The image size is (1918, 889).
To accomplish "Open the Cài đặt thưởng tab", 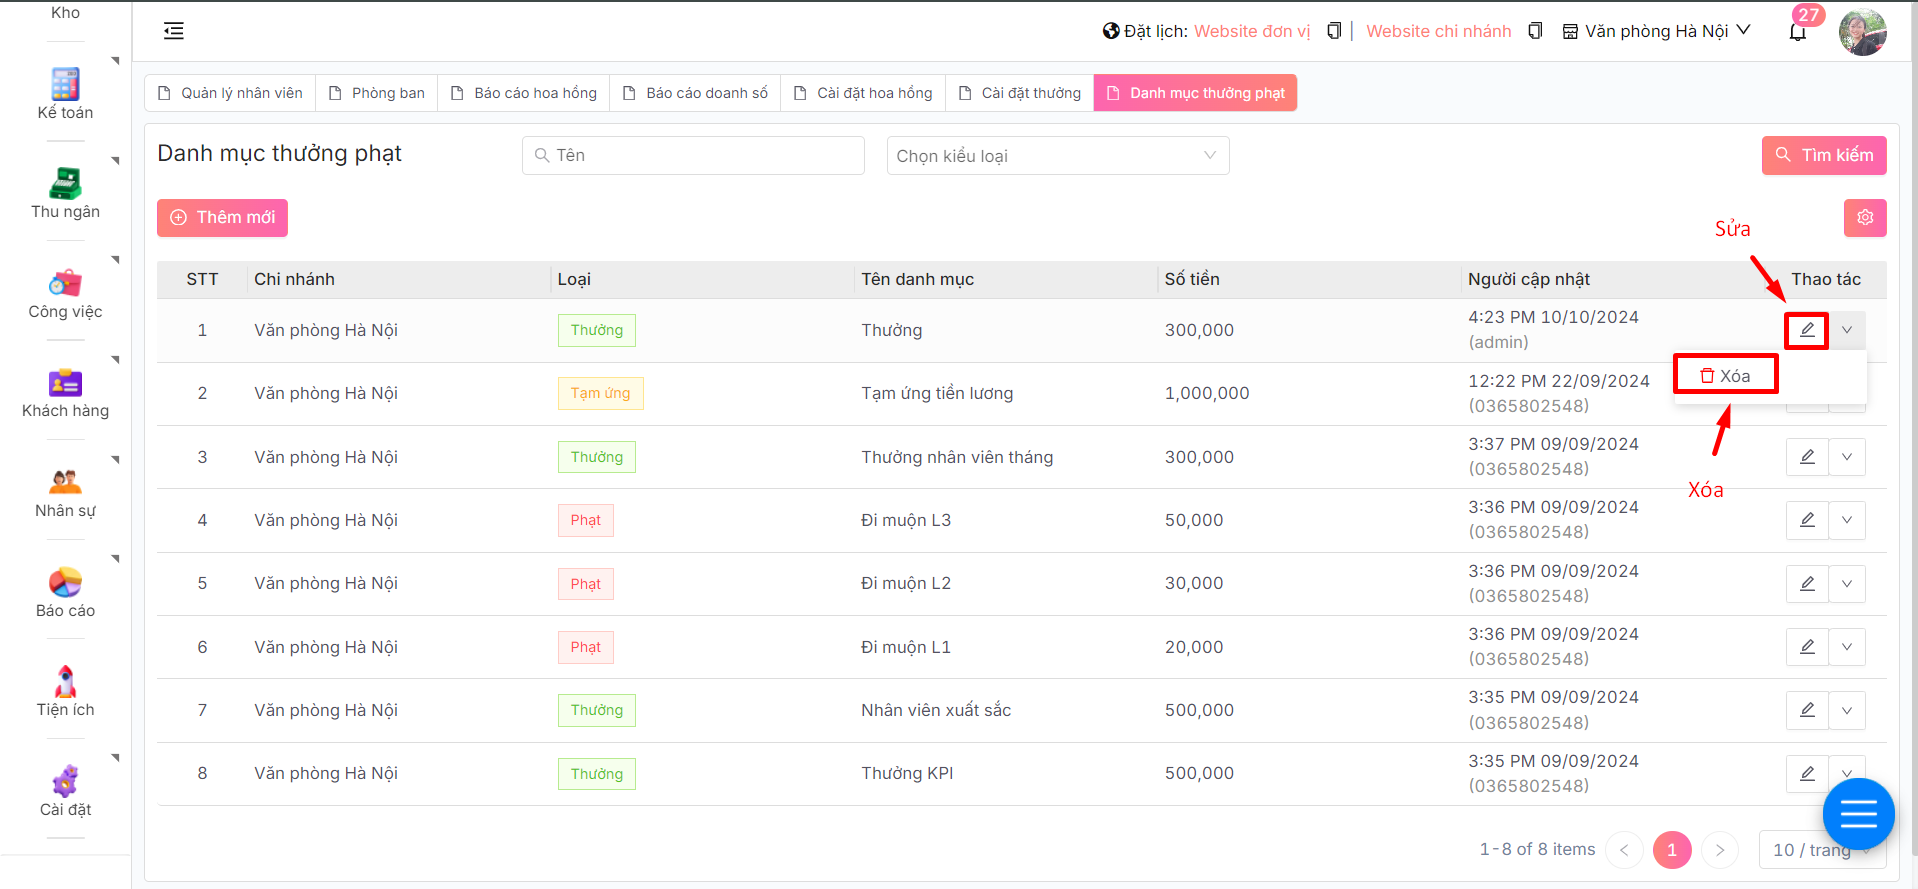I will (1020, 93).
